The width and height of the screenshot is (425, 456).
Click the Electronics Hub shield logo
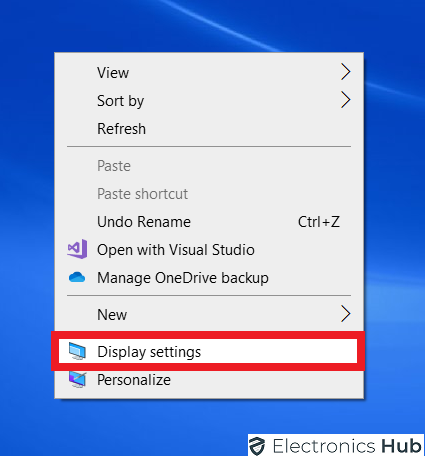pos(257,446)
